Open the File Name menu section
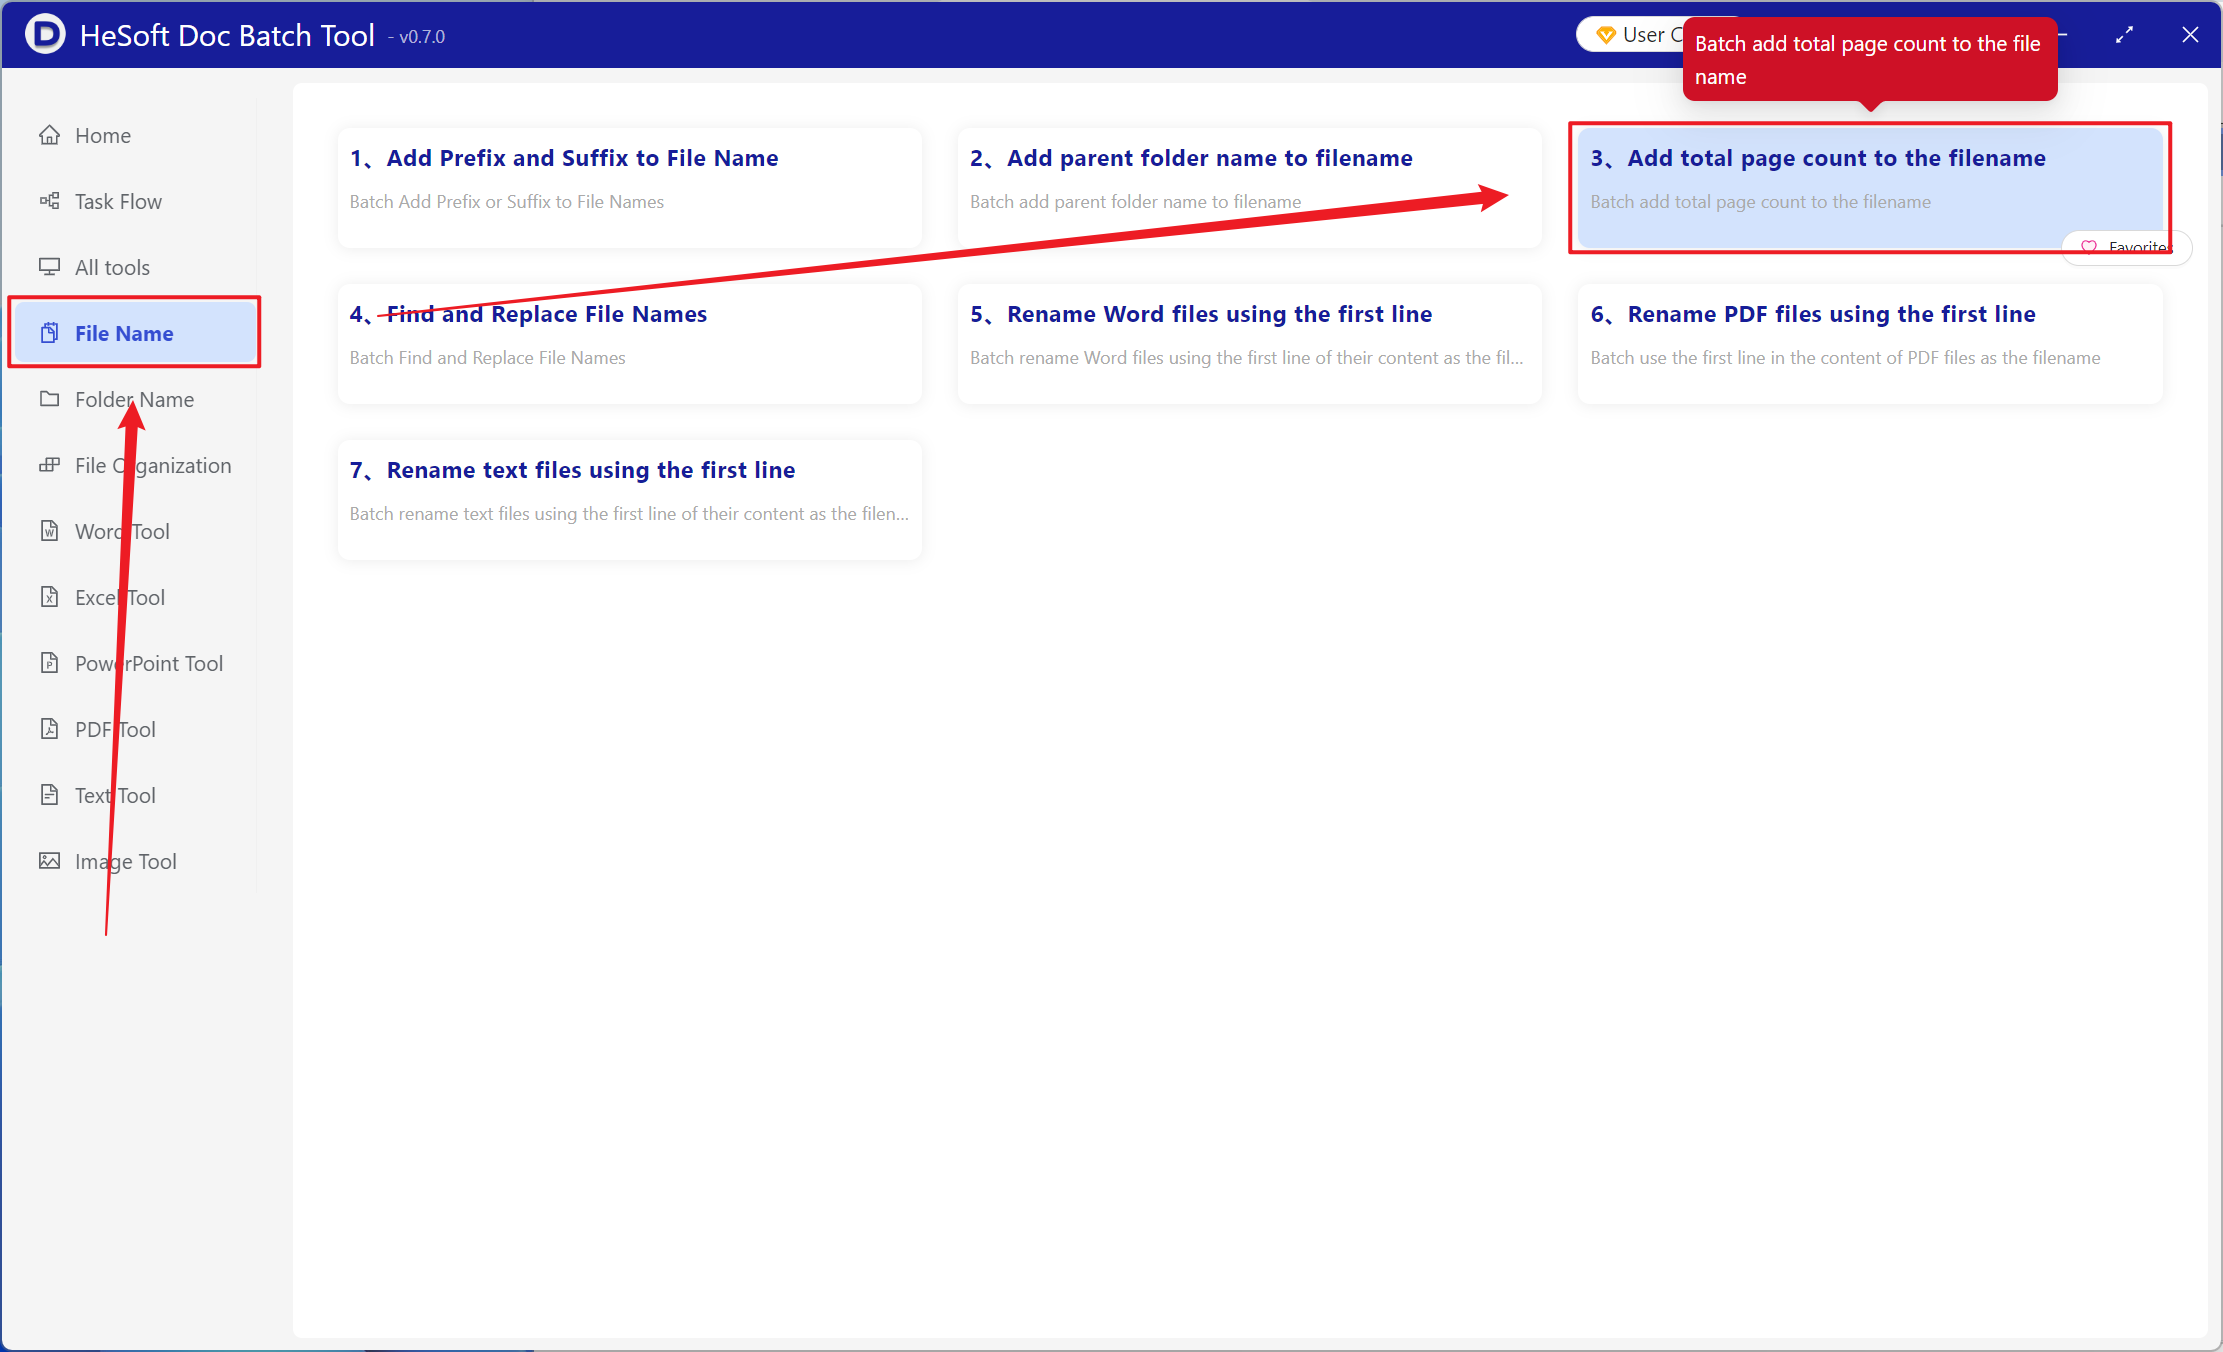The image size is (2223, 1352). 124,333
